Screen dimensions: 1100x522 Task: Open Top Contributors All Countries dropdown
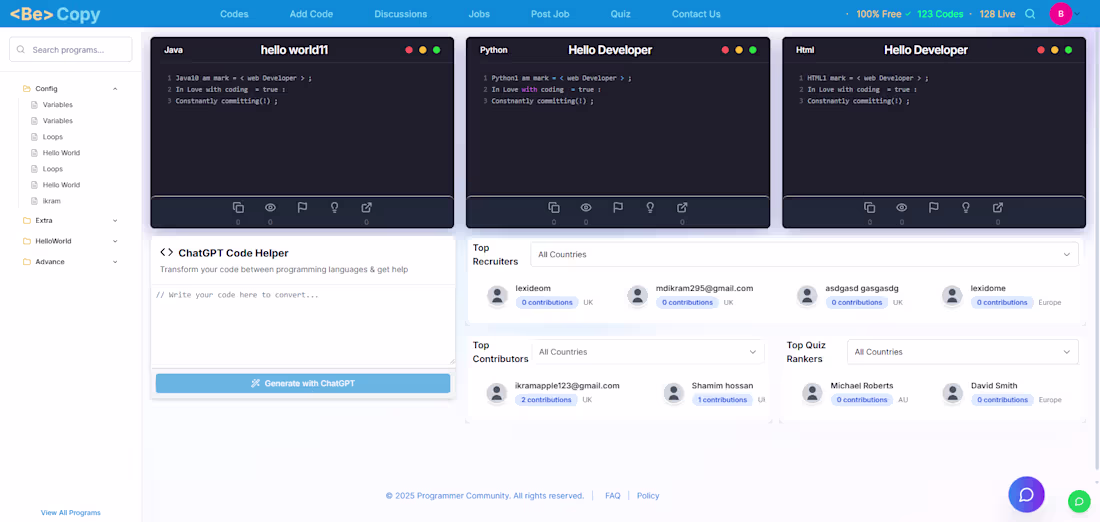(x=648, y=352)
